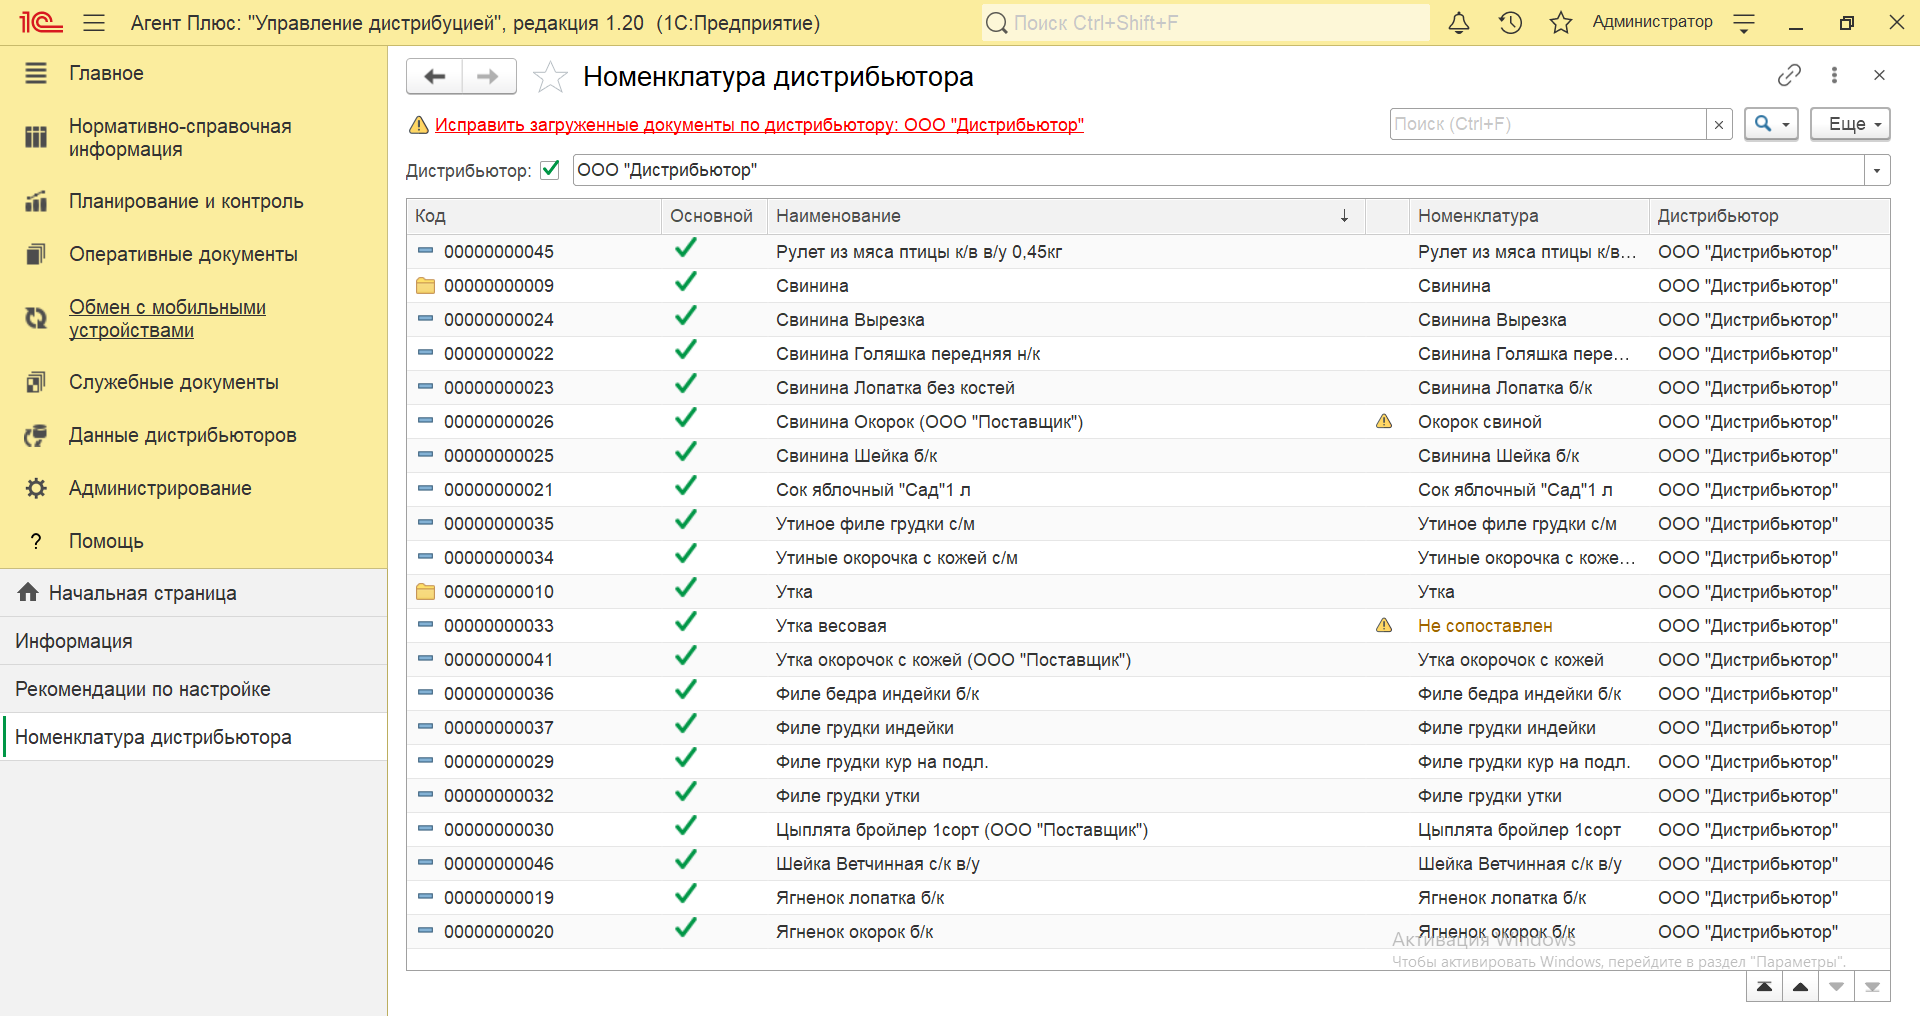Open Администрирование section
This screenshot has height=1016, width=1920.
coord(160,488)
